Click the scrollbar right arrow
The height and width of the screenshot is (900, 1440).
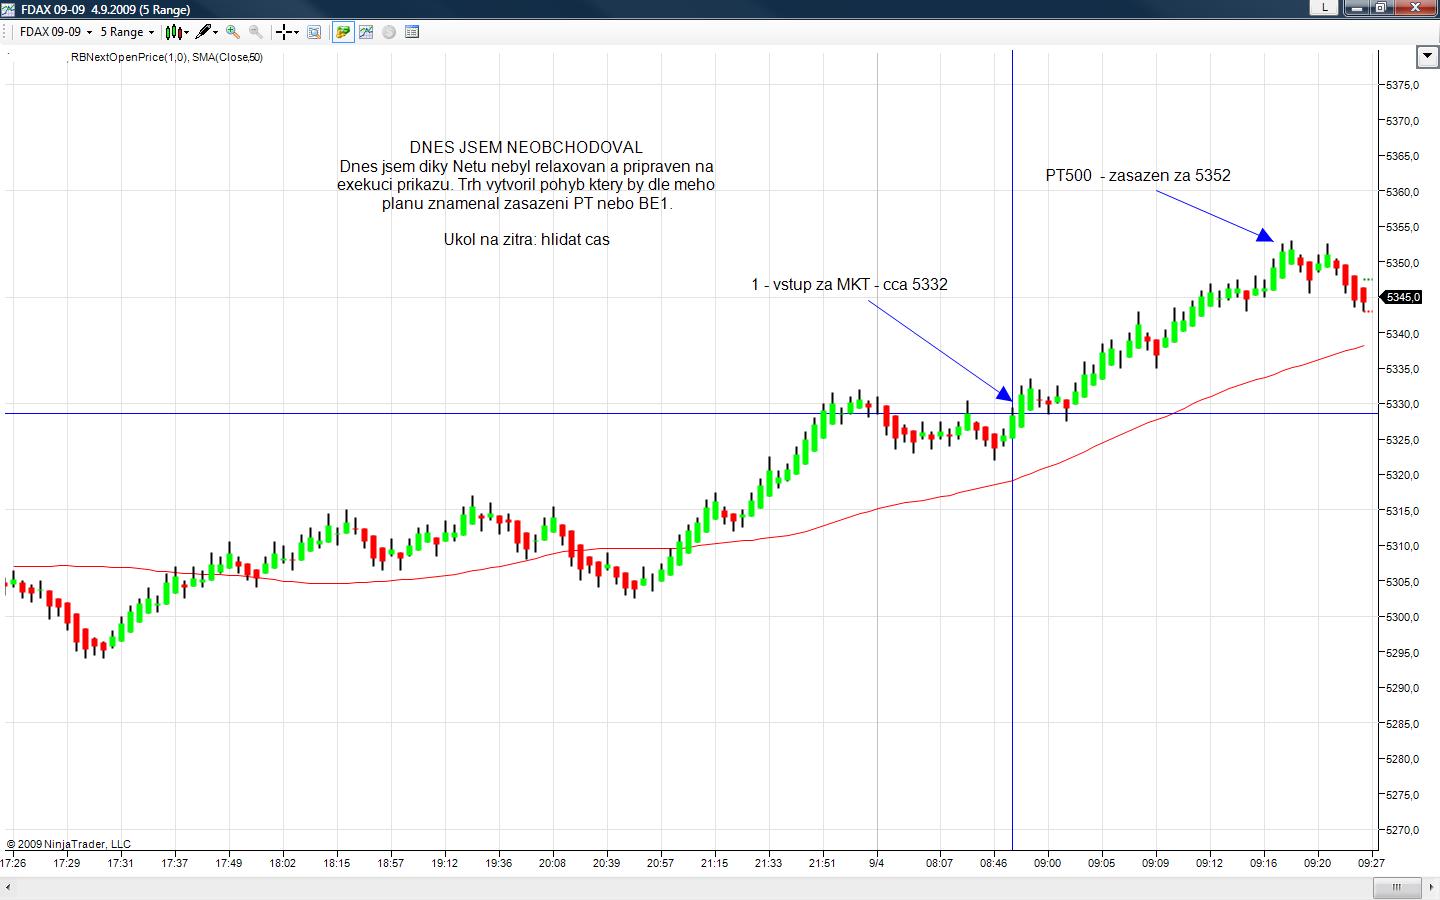(x=1430, y=887)
